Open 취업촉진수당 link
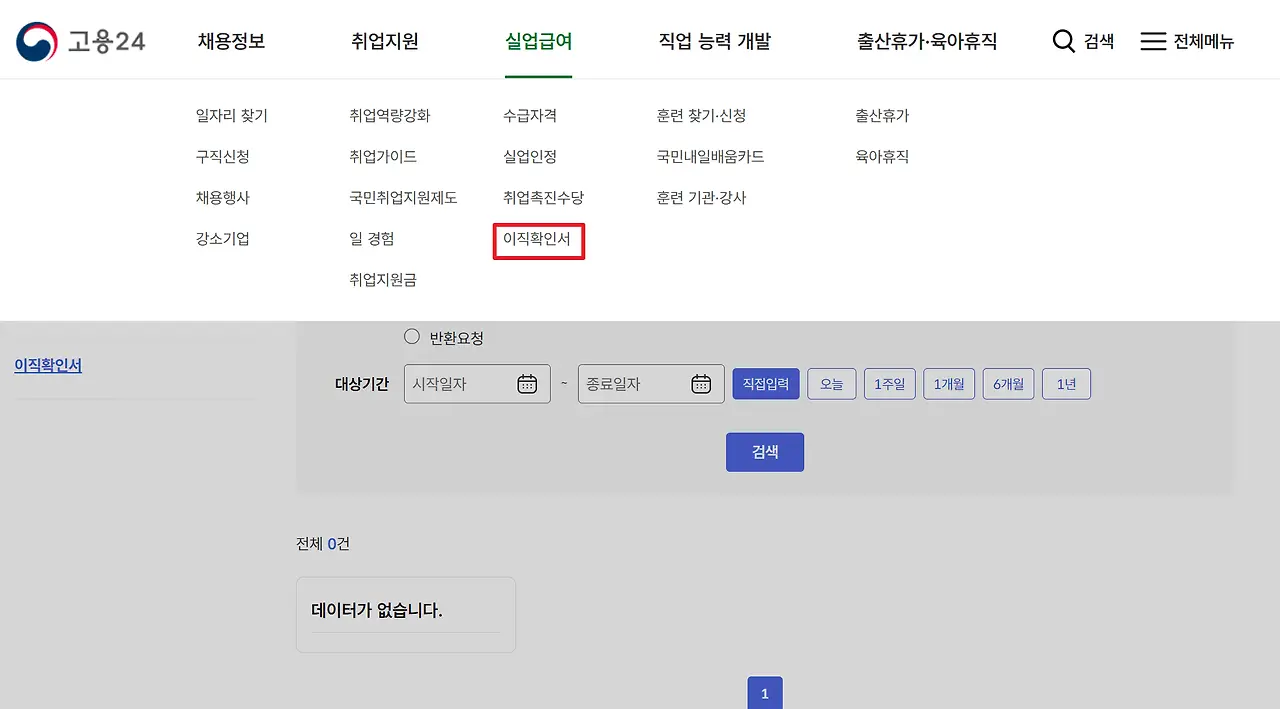Viewport: 1280px width, 709px height. 543,198
